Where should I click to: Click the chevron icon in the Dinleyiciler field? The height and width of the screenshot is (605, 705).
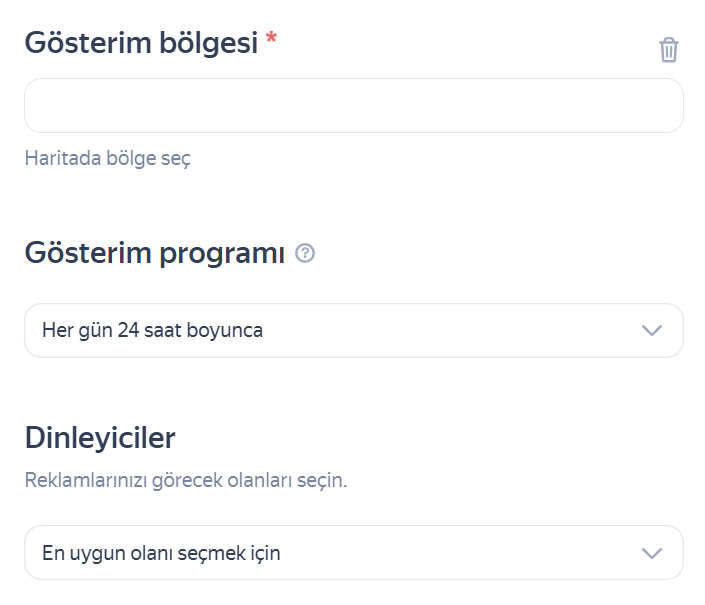point(652,553)
